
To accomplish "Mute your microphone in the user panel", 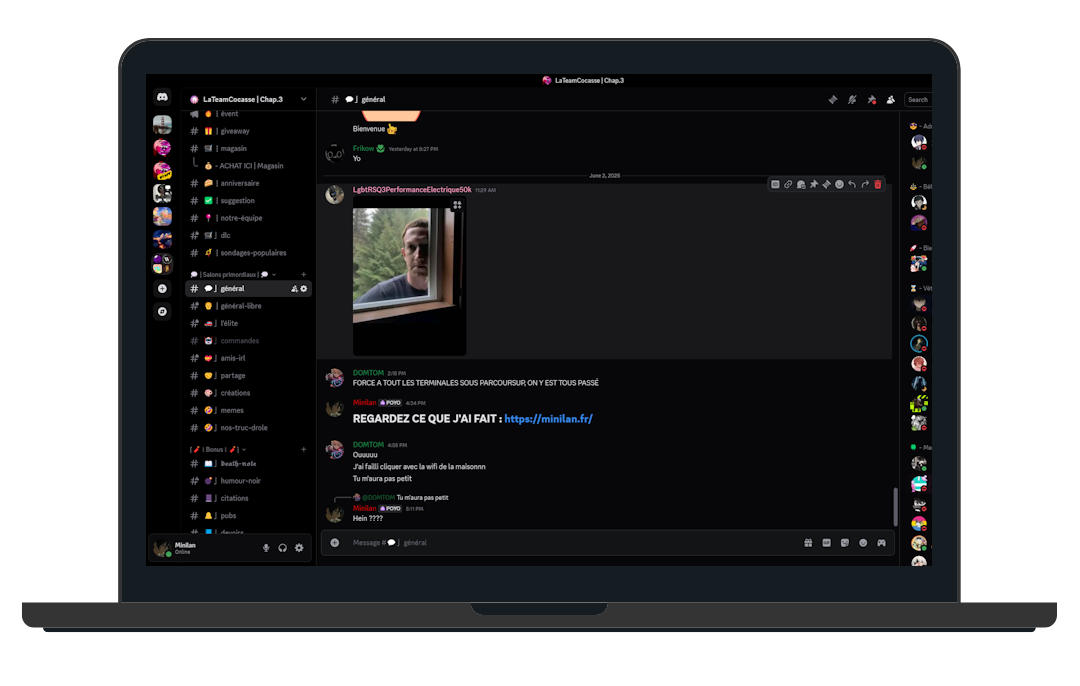I will coord(265,547).
